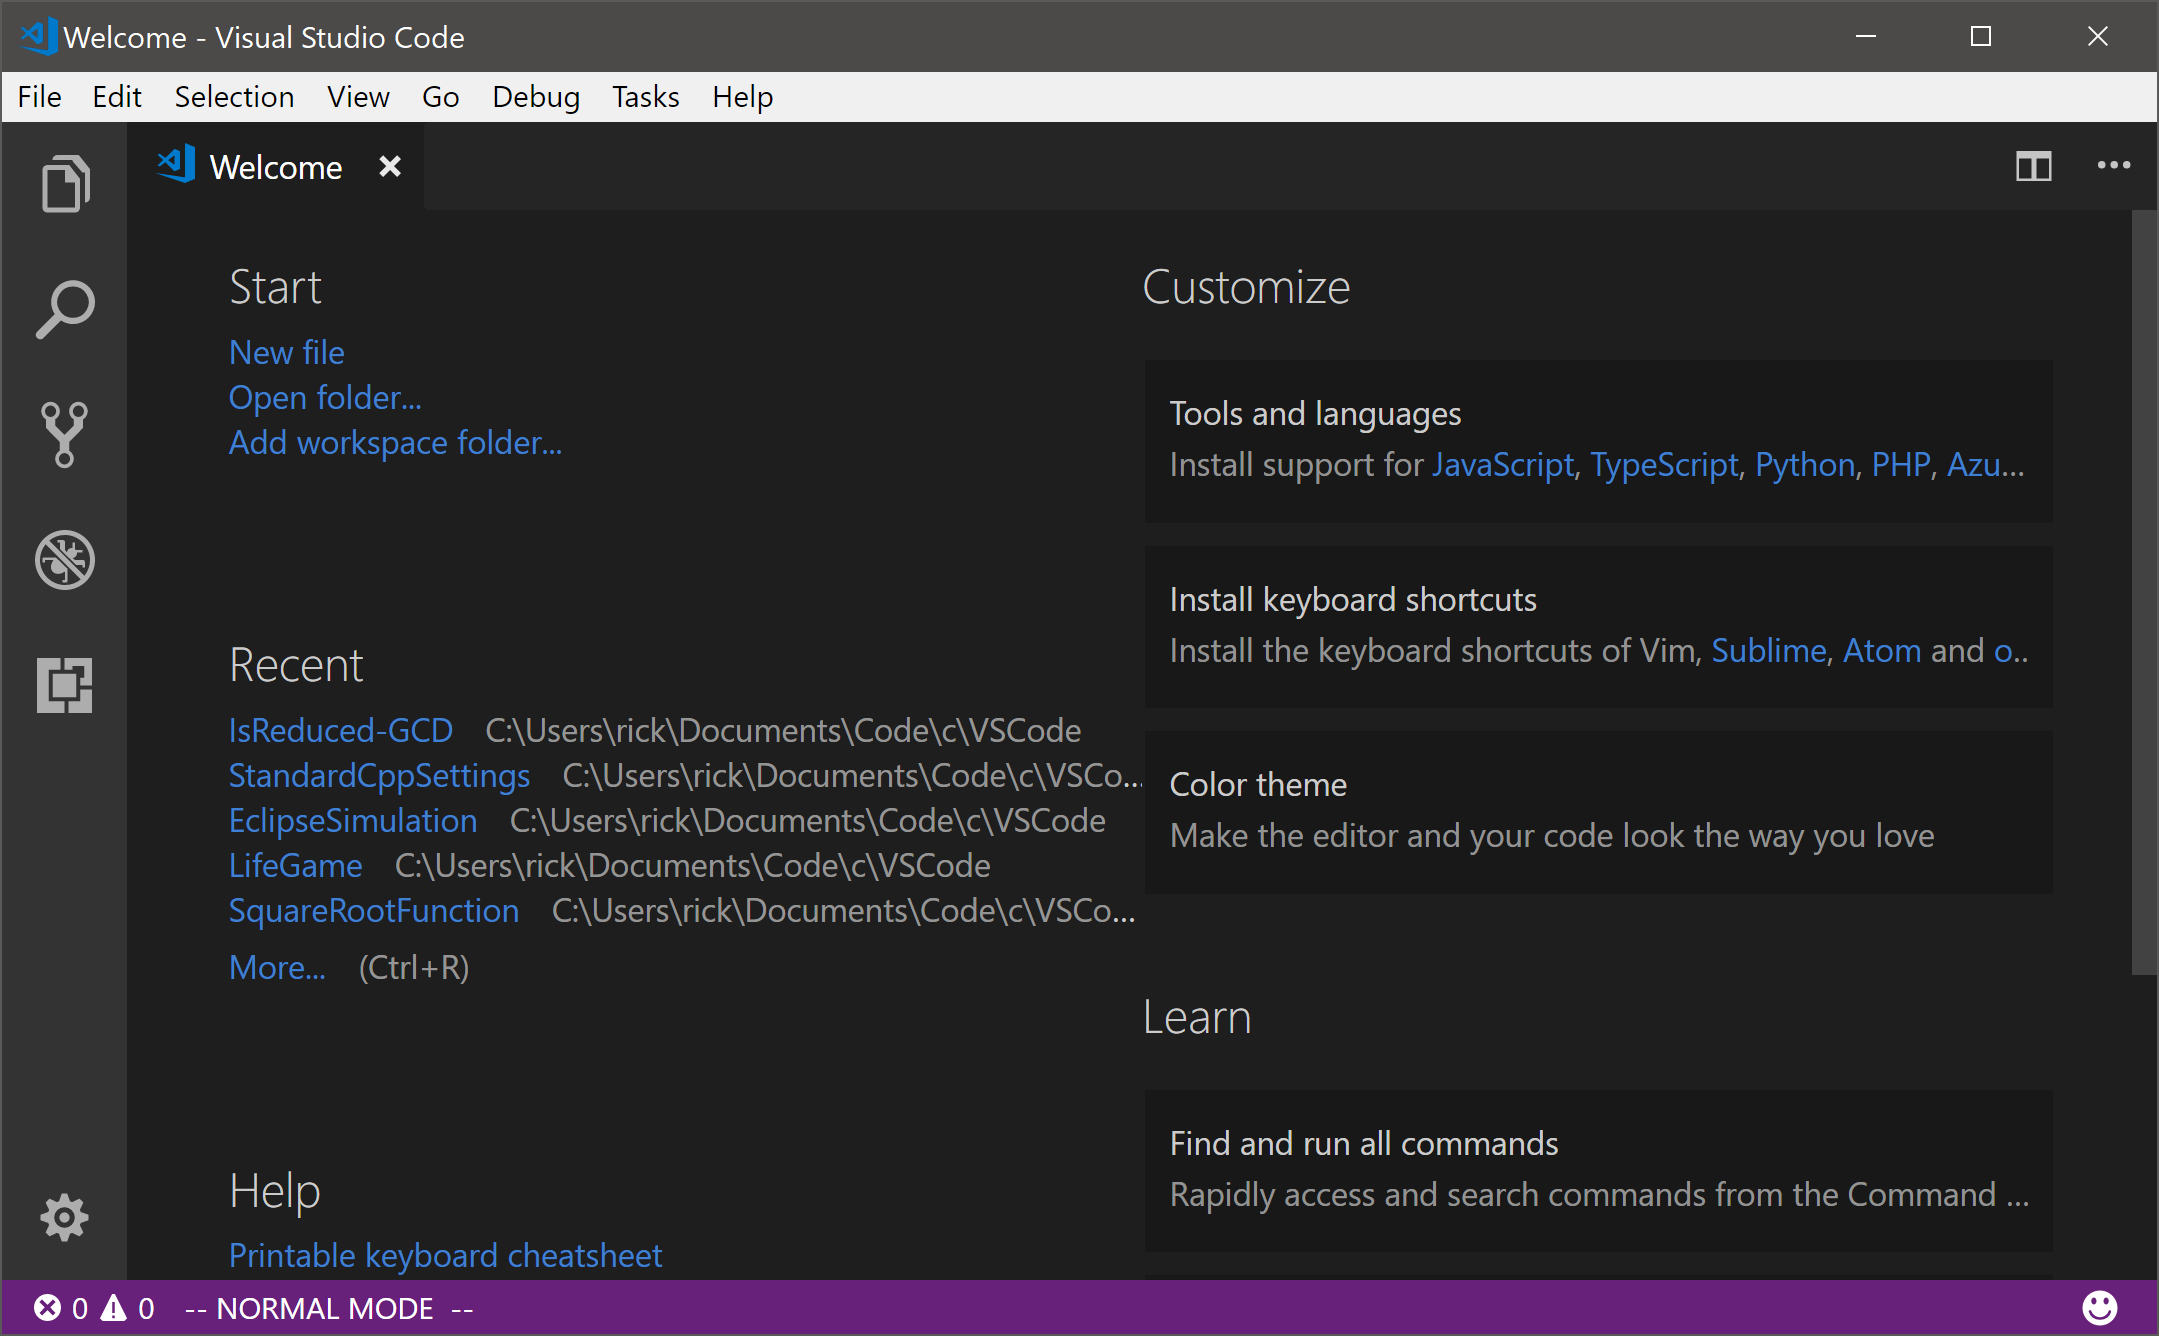The image size is (2159, 1336).
Task: Open the File menu
Action: pos(40,97)
